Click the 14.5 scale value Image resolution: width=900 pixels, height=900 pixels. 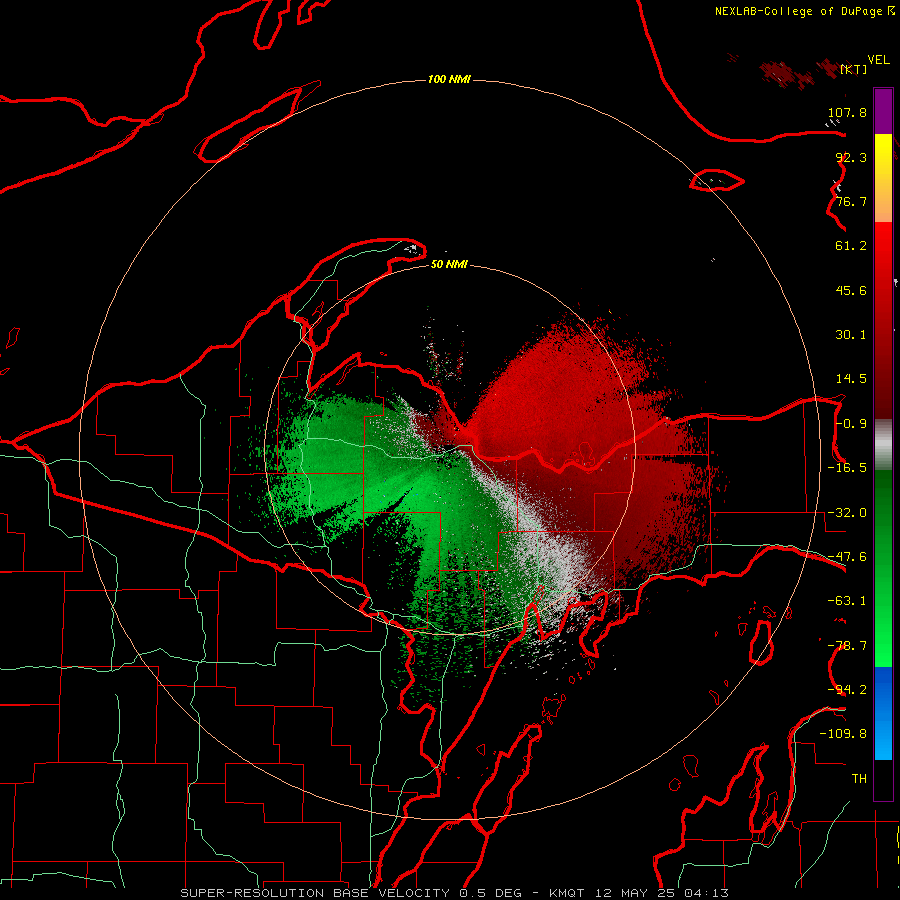pyautogui.click(x=851, y=379)
